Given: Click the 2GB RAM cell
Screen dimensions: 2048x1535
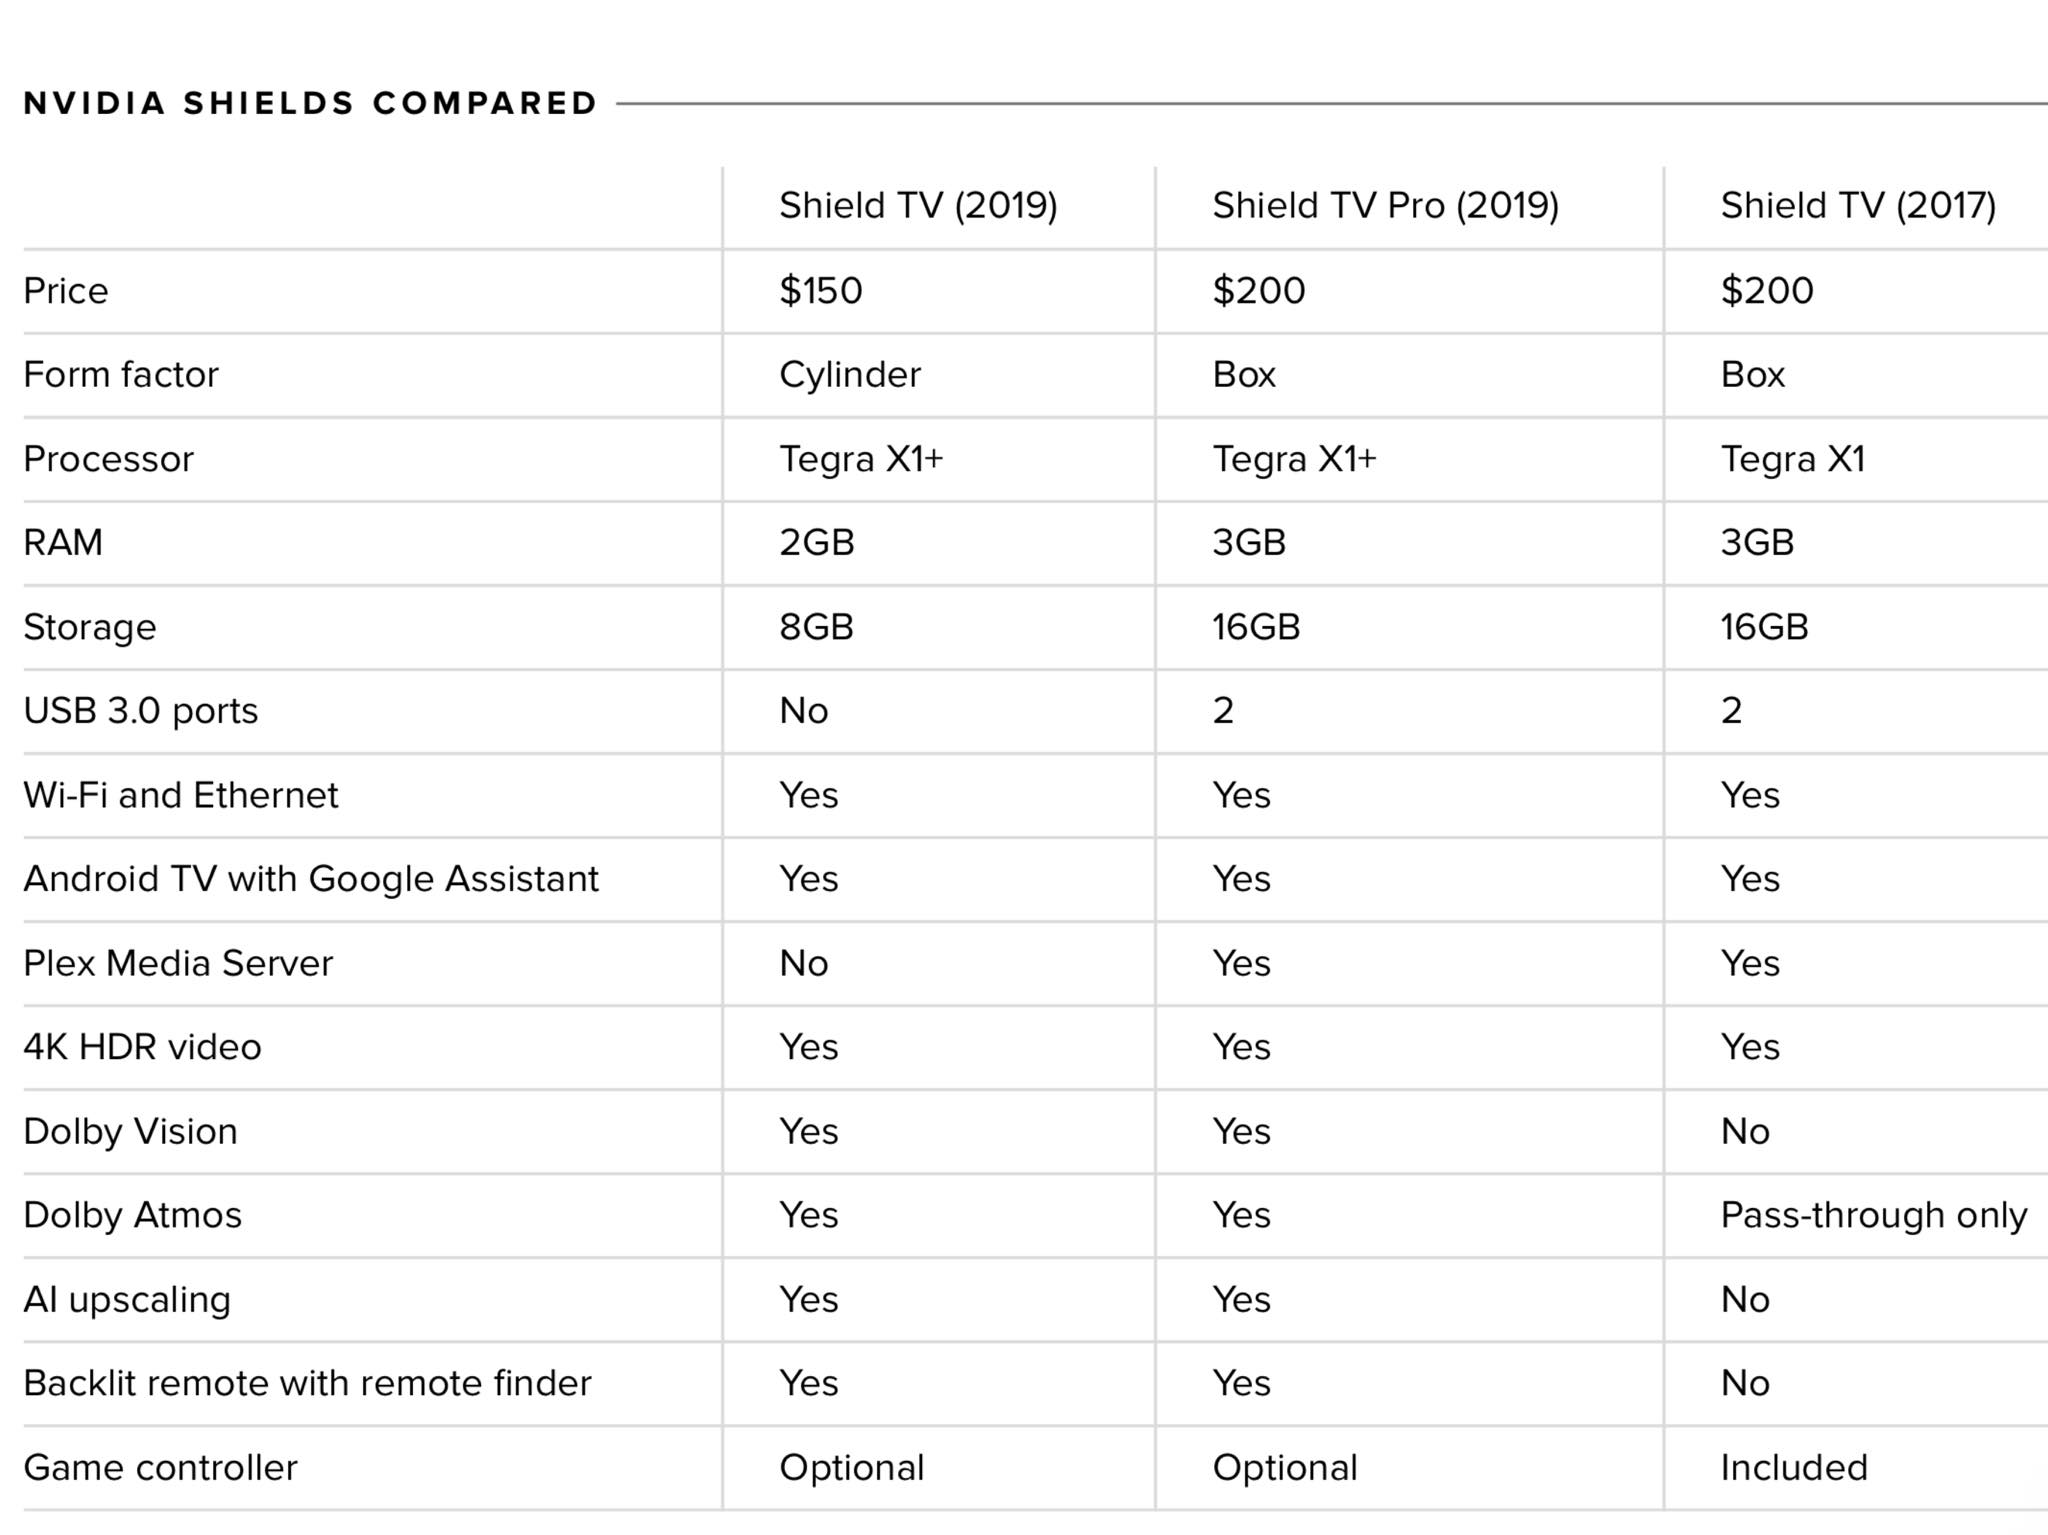Looking at the screenshot, I should 817,543.
